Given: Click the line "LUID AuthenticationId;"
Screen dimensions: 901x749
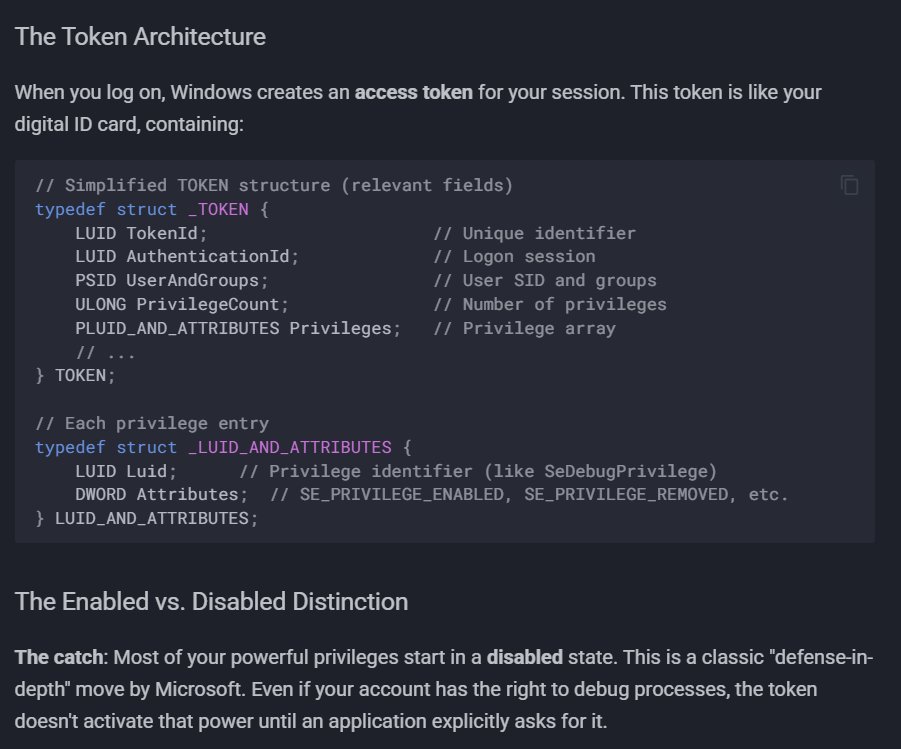Looking at the screenshot, I should (187, 256).
